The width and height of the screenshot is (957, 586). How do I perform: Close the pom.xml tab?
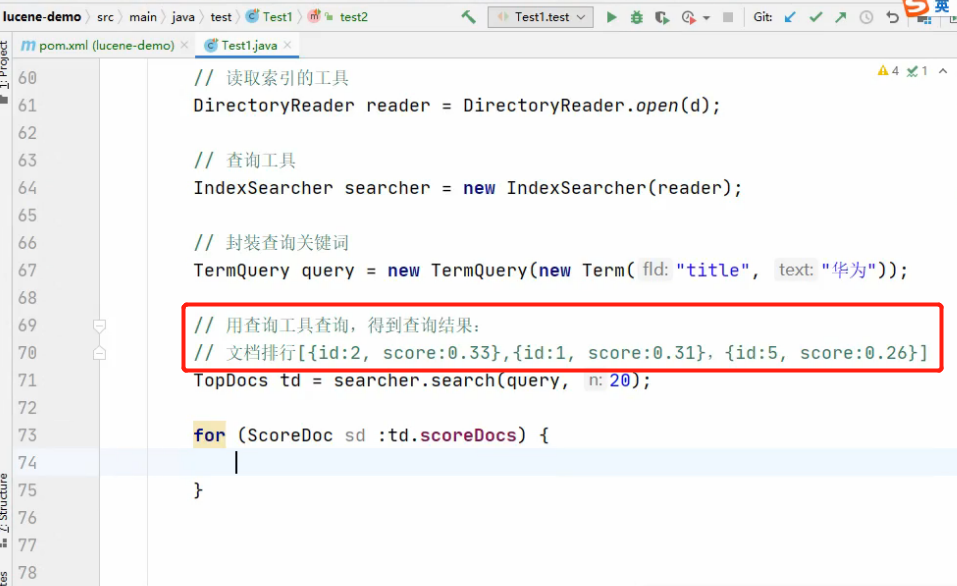(x=184, y=45)
